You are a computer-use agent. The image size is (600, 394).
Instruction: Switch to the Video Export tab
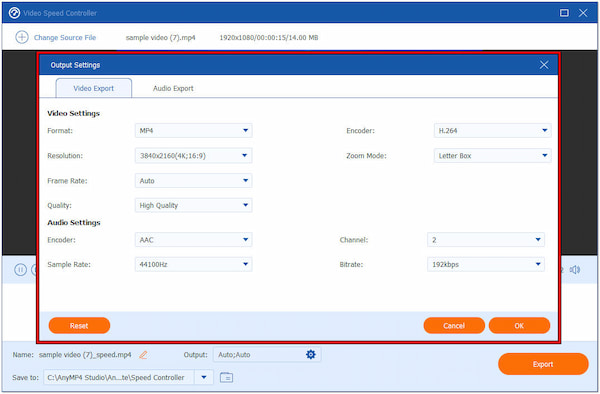(x=94, y=88)
